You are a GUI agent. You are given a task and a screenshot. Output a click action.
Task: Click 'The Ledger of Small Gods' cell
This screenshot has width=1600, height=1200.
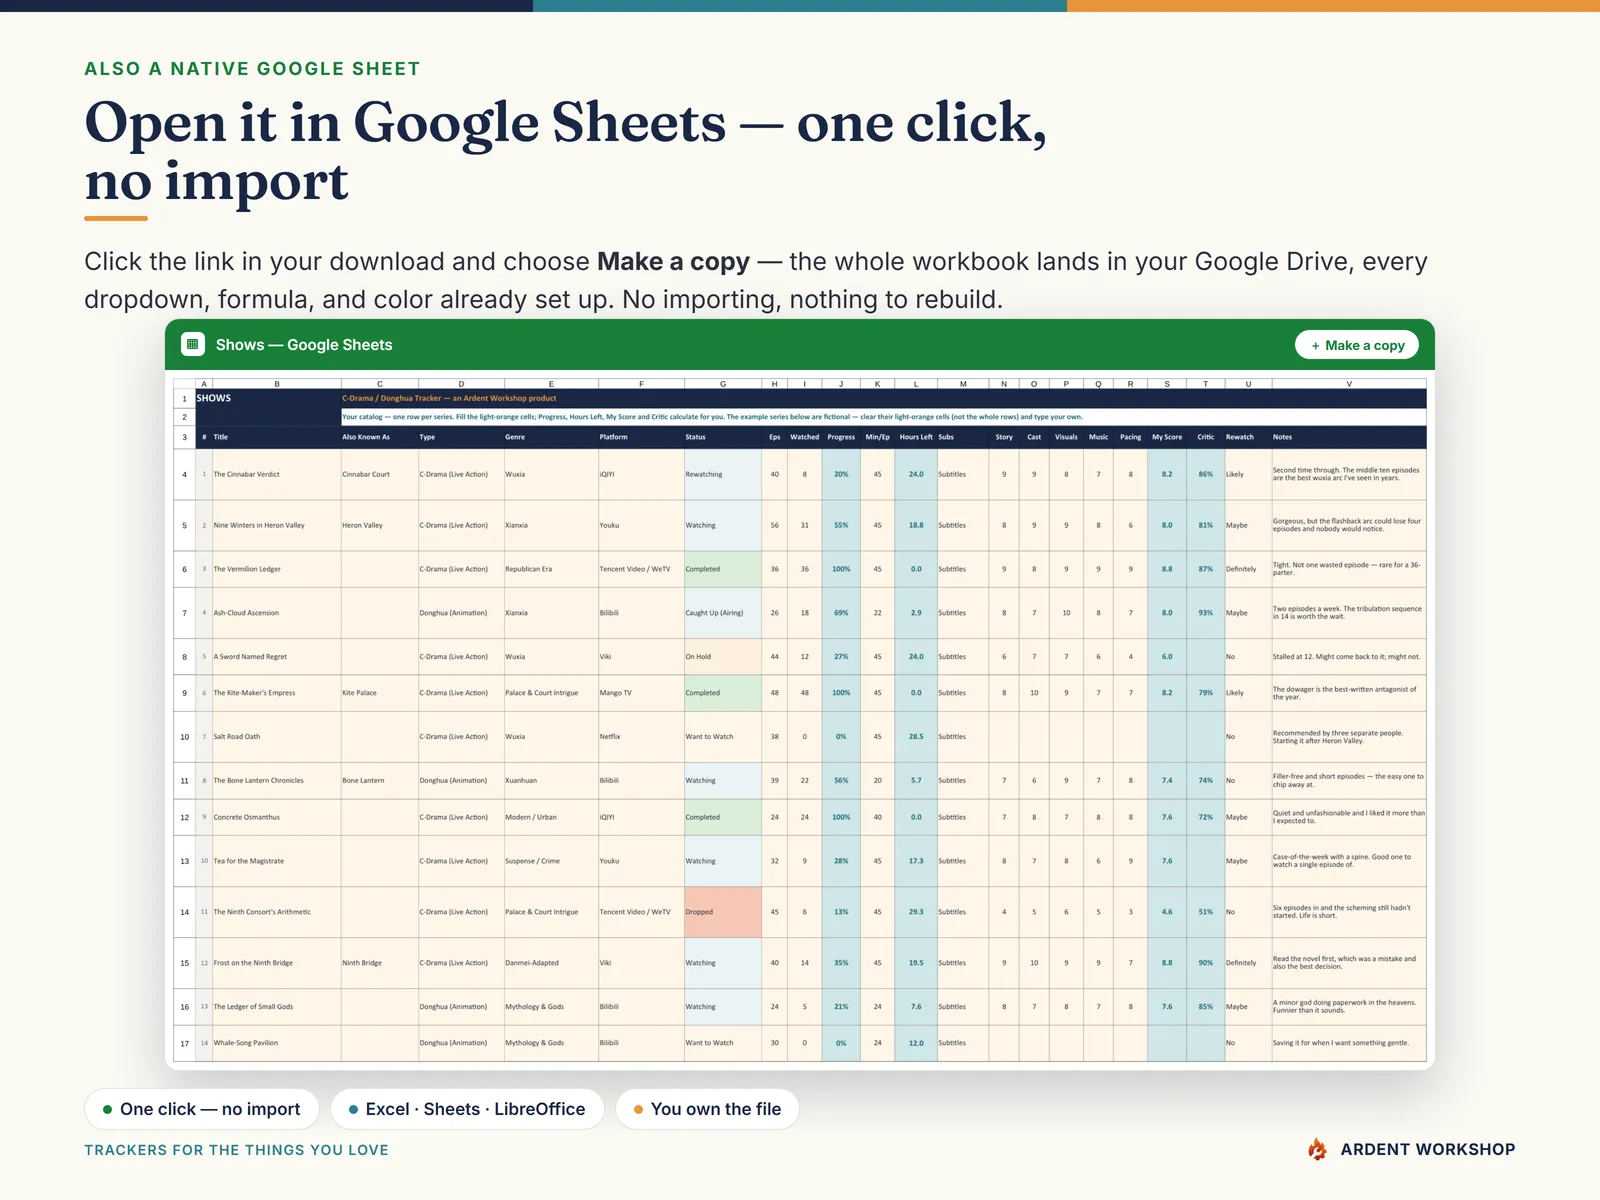tap(277, 1007)
